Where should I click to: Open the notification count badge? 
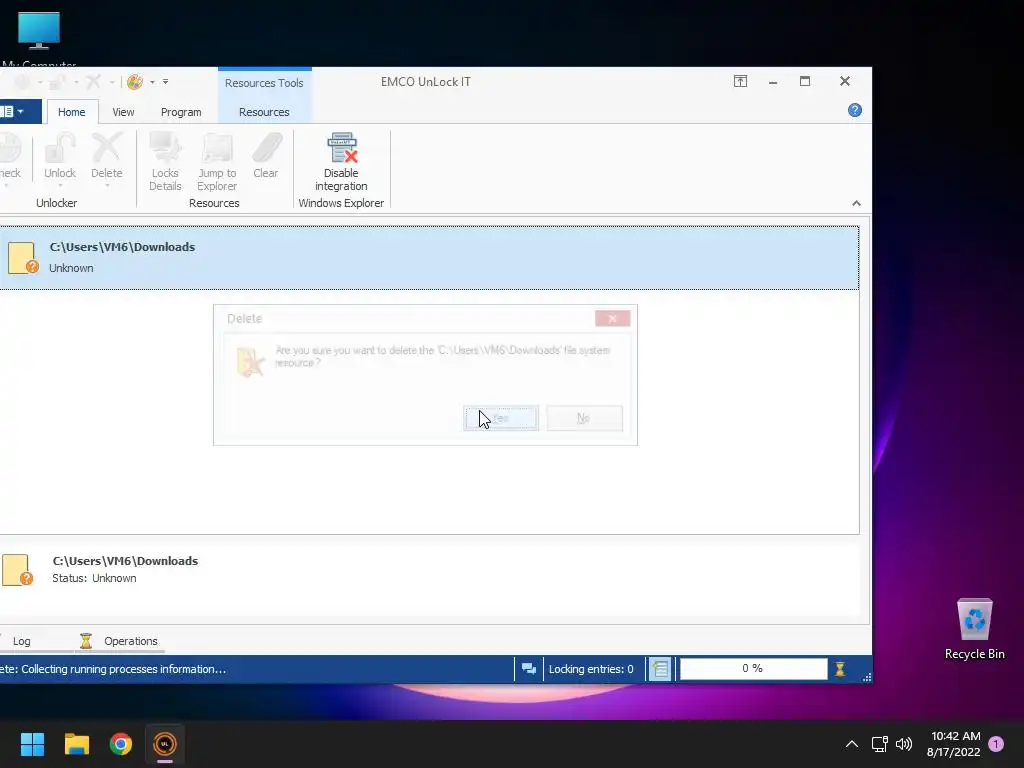(x=995, y=744)
